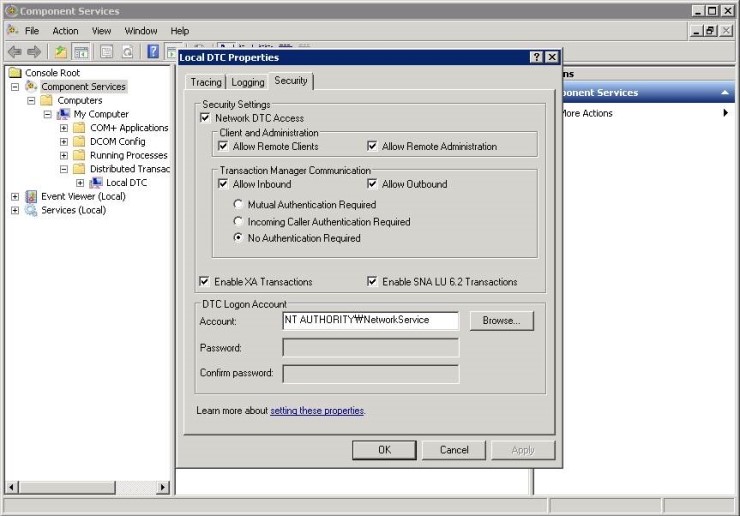Collapse the Distributed Transaction node
Screen dimensions: 740x516
(x=64, y=169)
